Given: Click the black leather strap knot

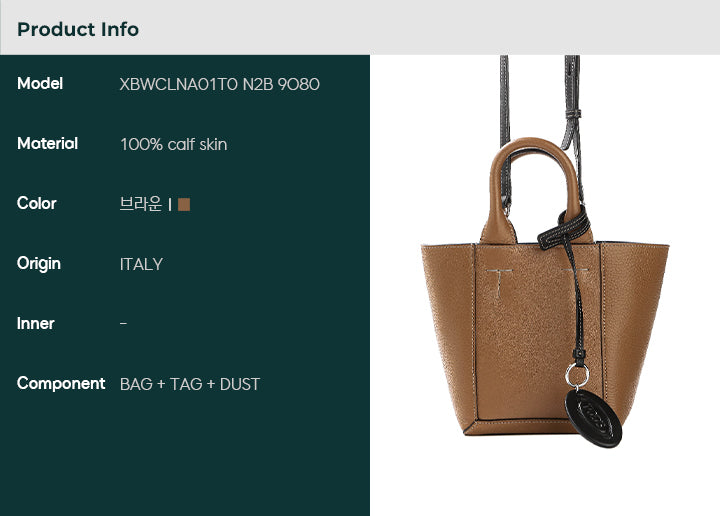Looking at the screenshot, I should 564,229.
